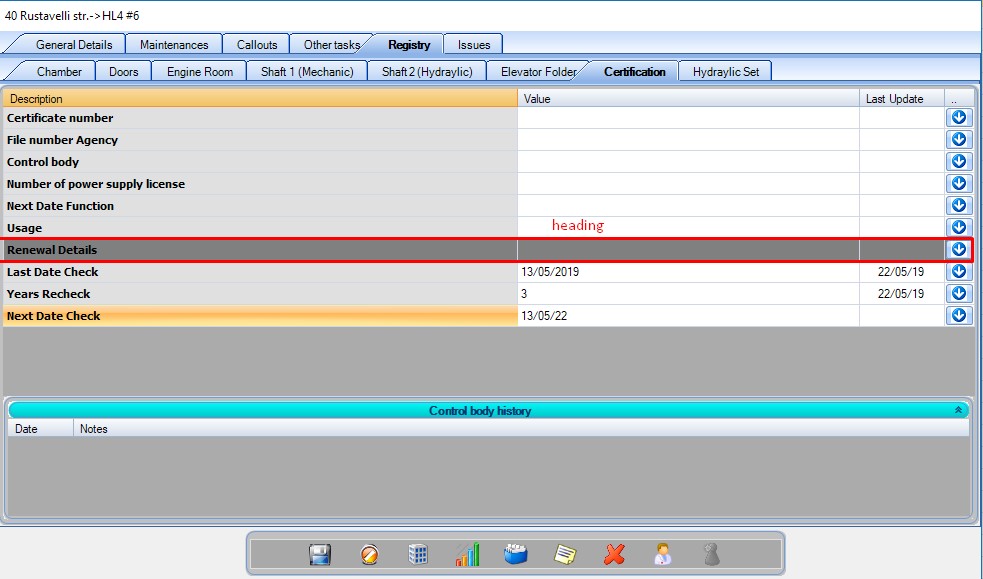Click the Next Date Check row arrow button
The image size is (983, 579).
(x=959, y=316)
